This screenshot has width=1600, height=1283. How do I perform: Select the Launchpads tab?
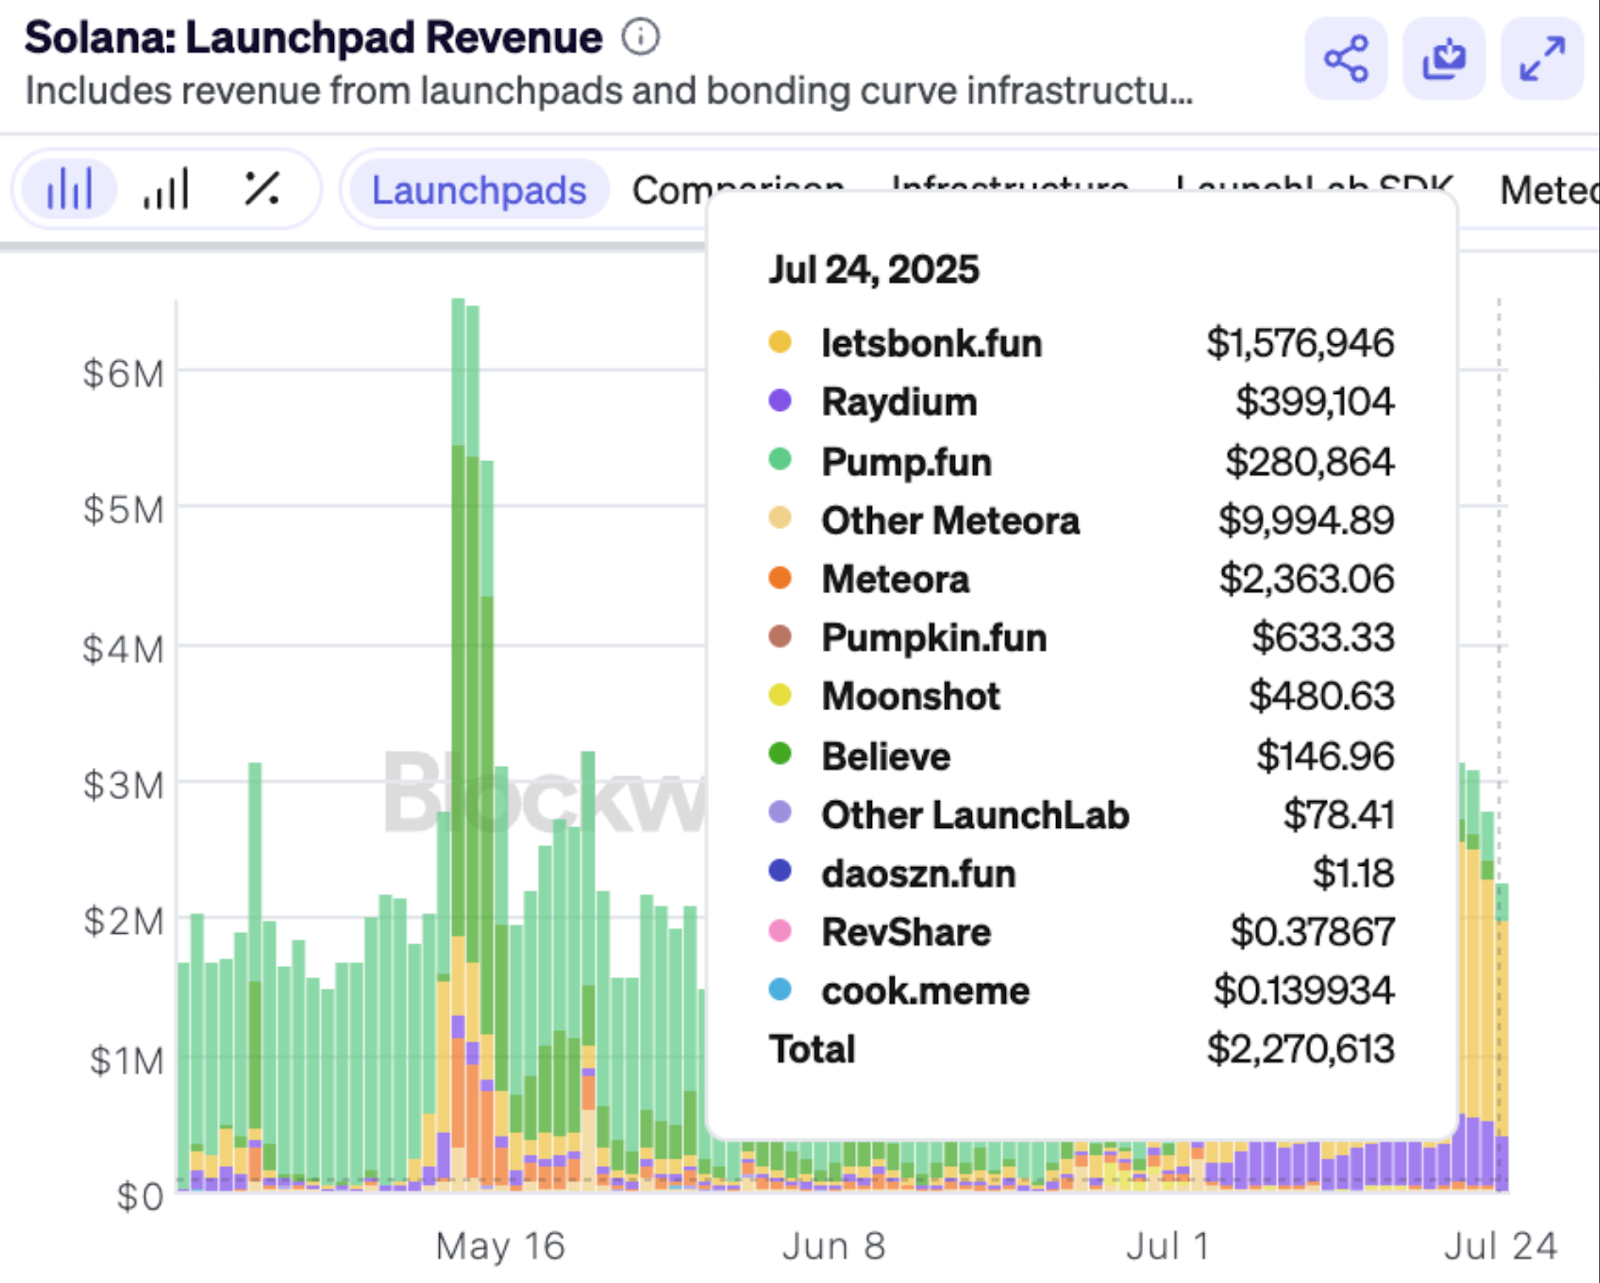479,189
